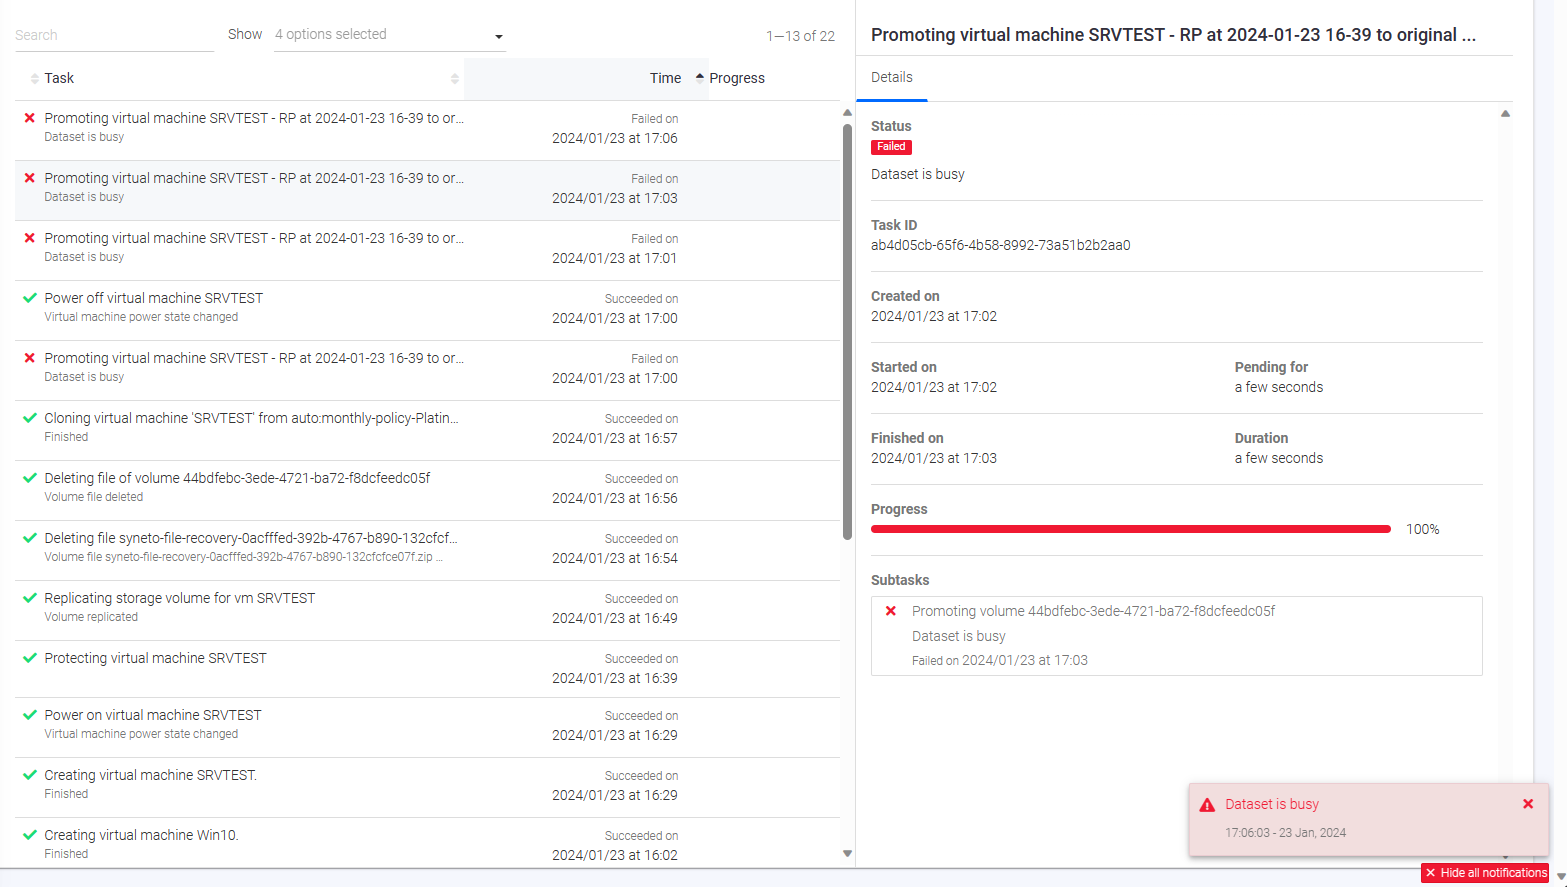Click green checkmark beside Power off SRVTEST

pyautogui.click(x=30, y=298)
